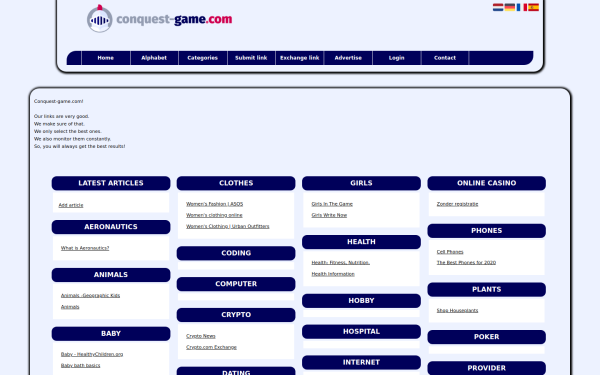Open the Latest Articles category header
This screenshot has width=600, height=375.
[x=111, y=183]
